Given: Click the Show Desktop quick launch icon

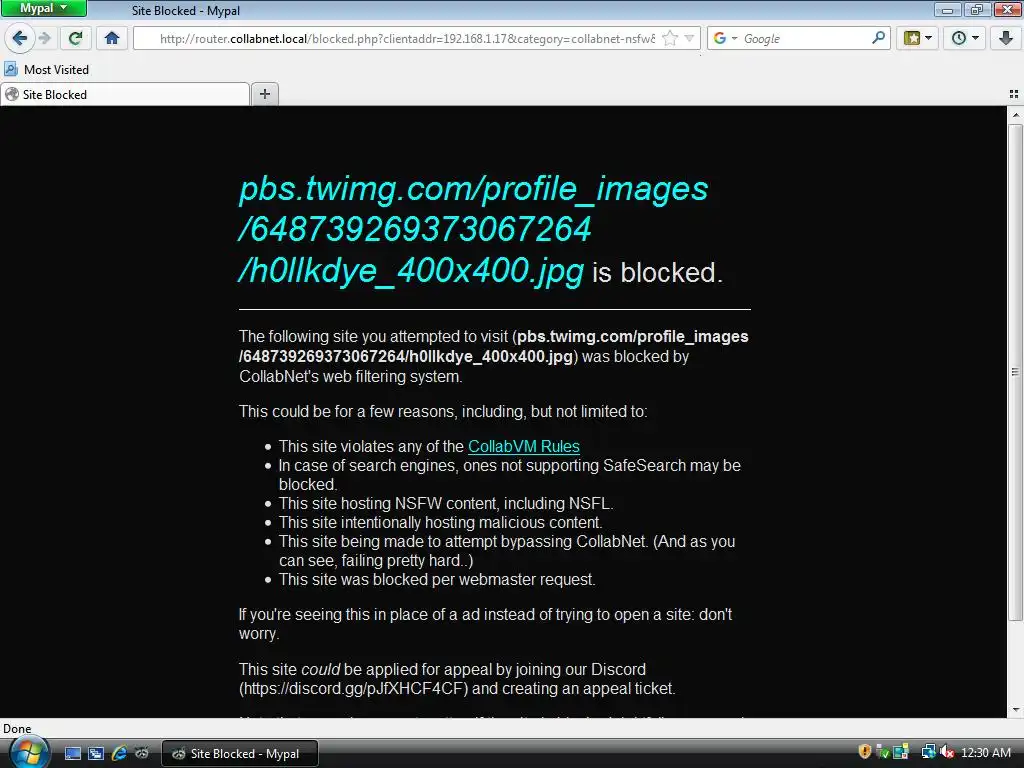Looking at the screenshot, I should [73, 753].
